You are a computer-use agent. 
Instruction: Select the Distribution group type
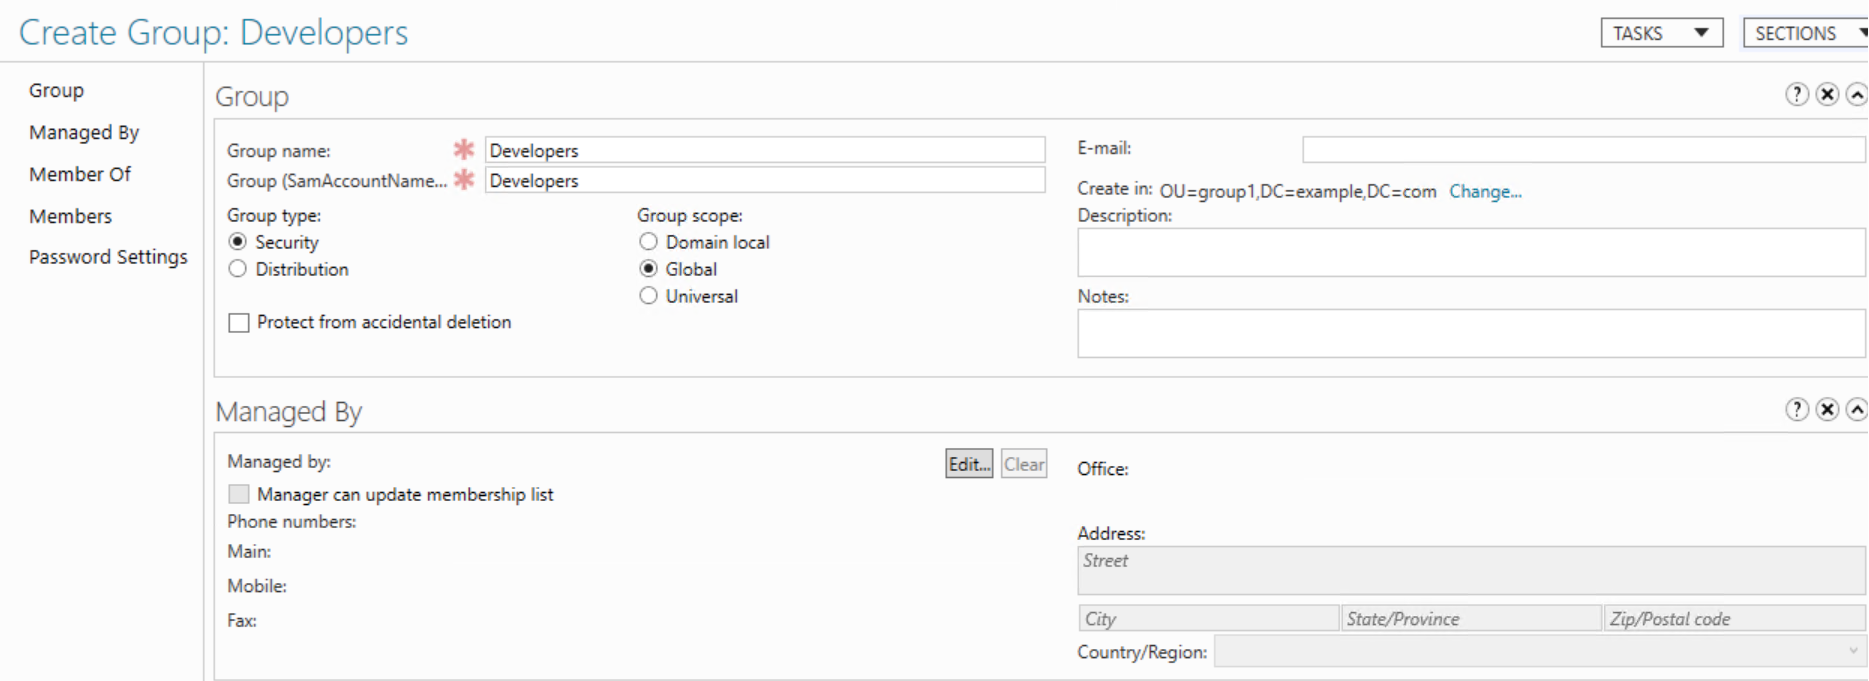(238, 269)
